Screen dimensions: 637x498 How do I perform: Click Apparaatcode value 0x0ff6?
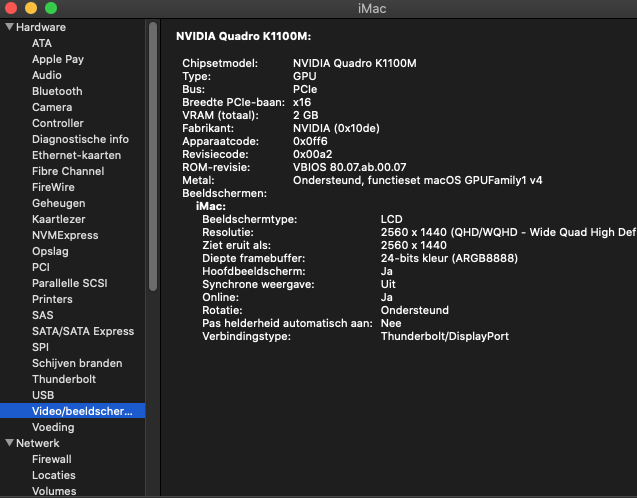pyautogui.click(x=310, y=141)
